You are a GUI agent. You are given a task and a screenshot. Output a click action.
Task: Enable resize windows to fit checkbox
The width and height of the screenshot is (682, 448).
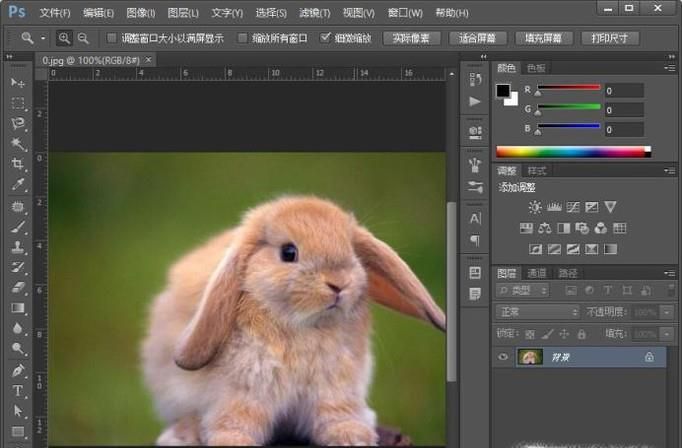[x=112, y=38]
